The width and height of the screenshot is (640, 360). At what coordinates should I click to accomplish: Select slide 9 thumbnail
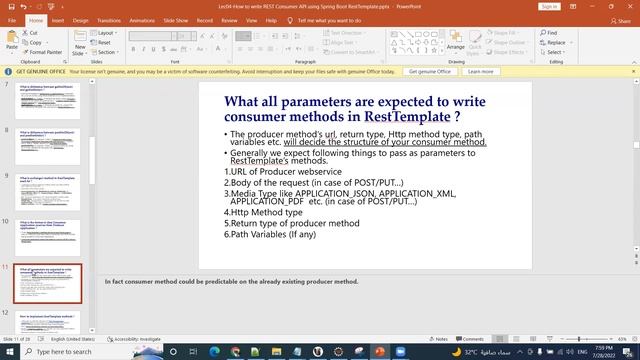[x=47, y=192]
